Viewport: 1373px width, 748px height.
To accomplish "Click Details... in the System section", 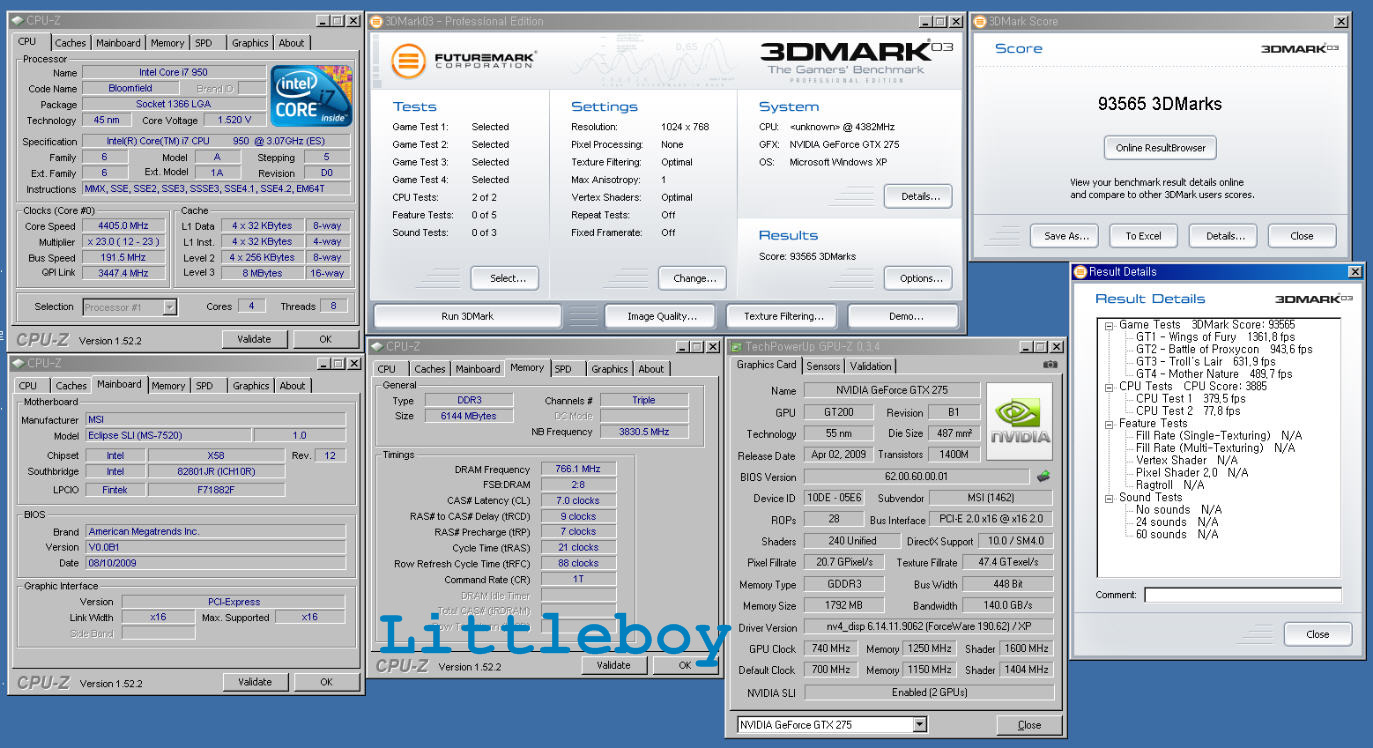I will tap(919, 196).
